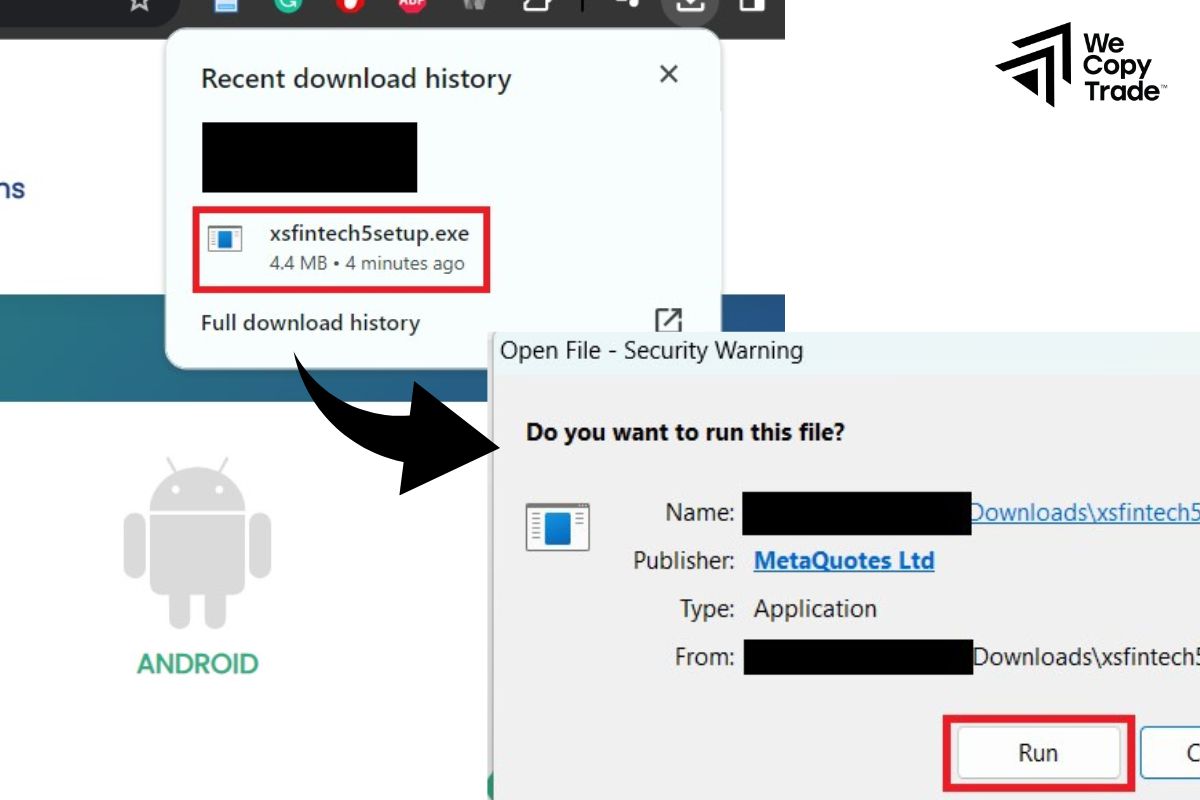Click the xsfintech5setup.exe file icon
The height and width of the screenshot is (800, 1200).
click(x=225, y=239)
